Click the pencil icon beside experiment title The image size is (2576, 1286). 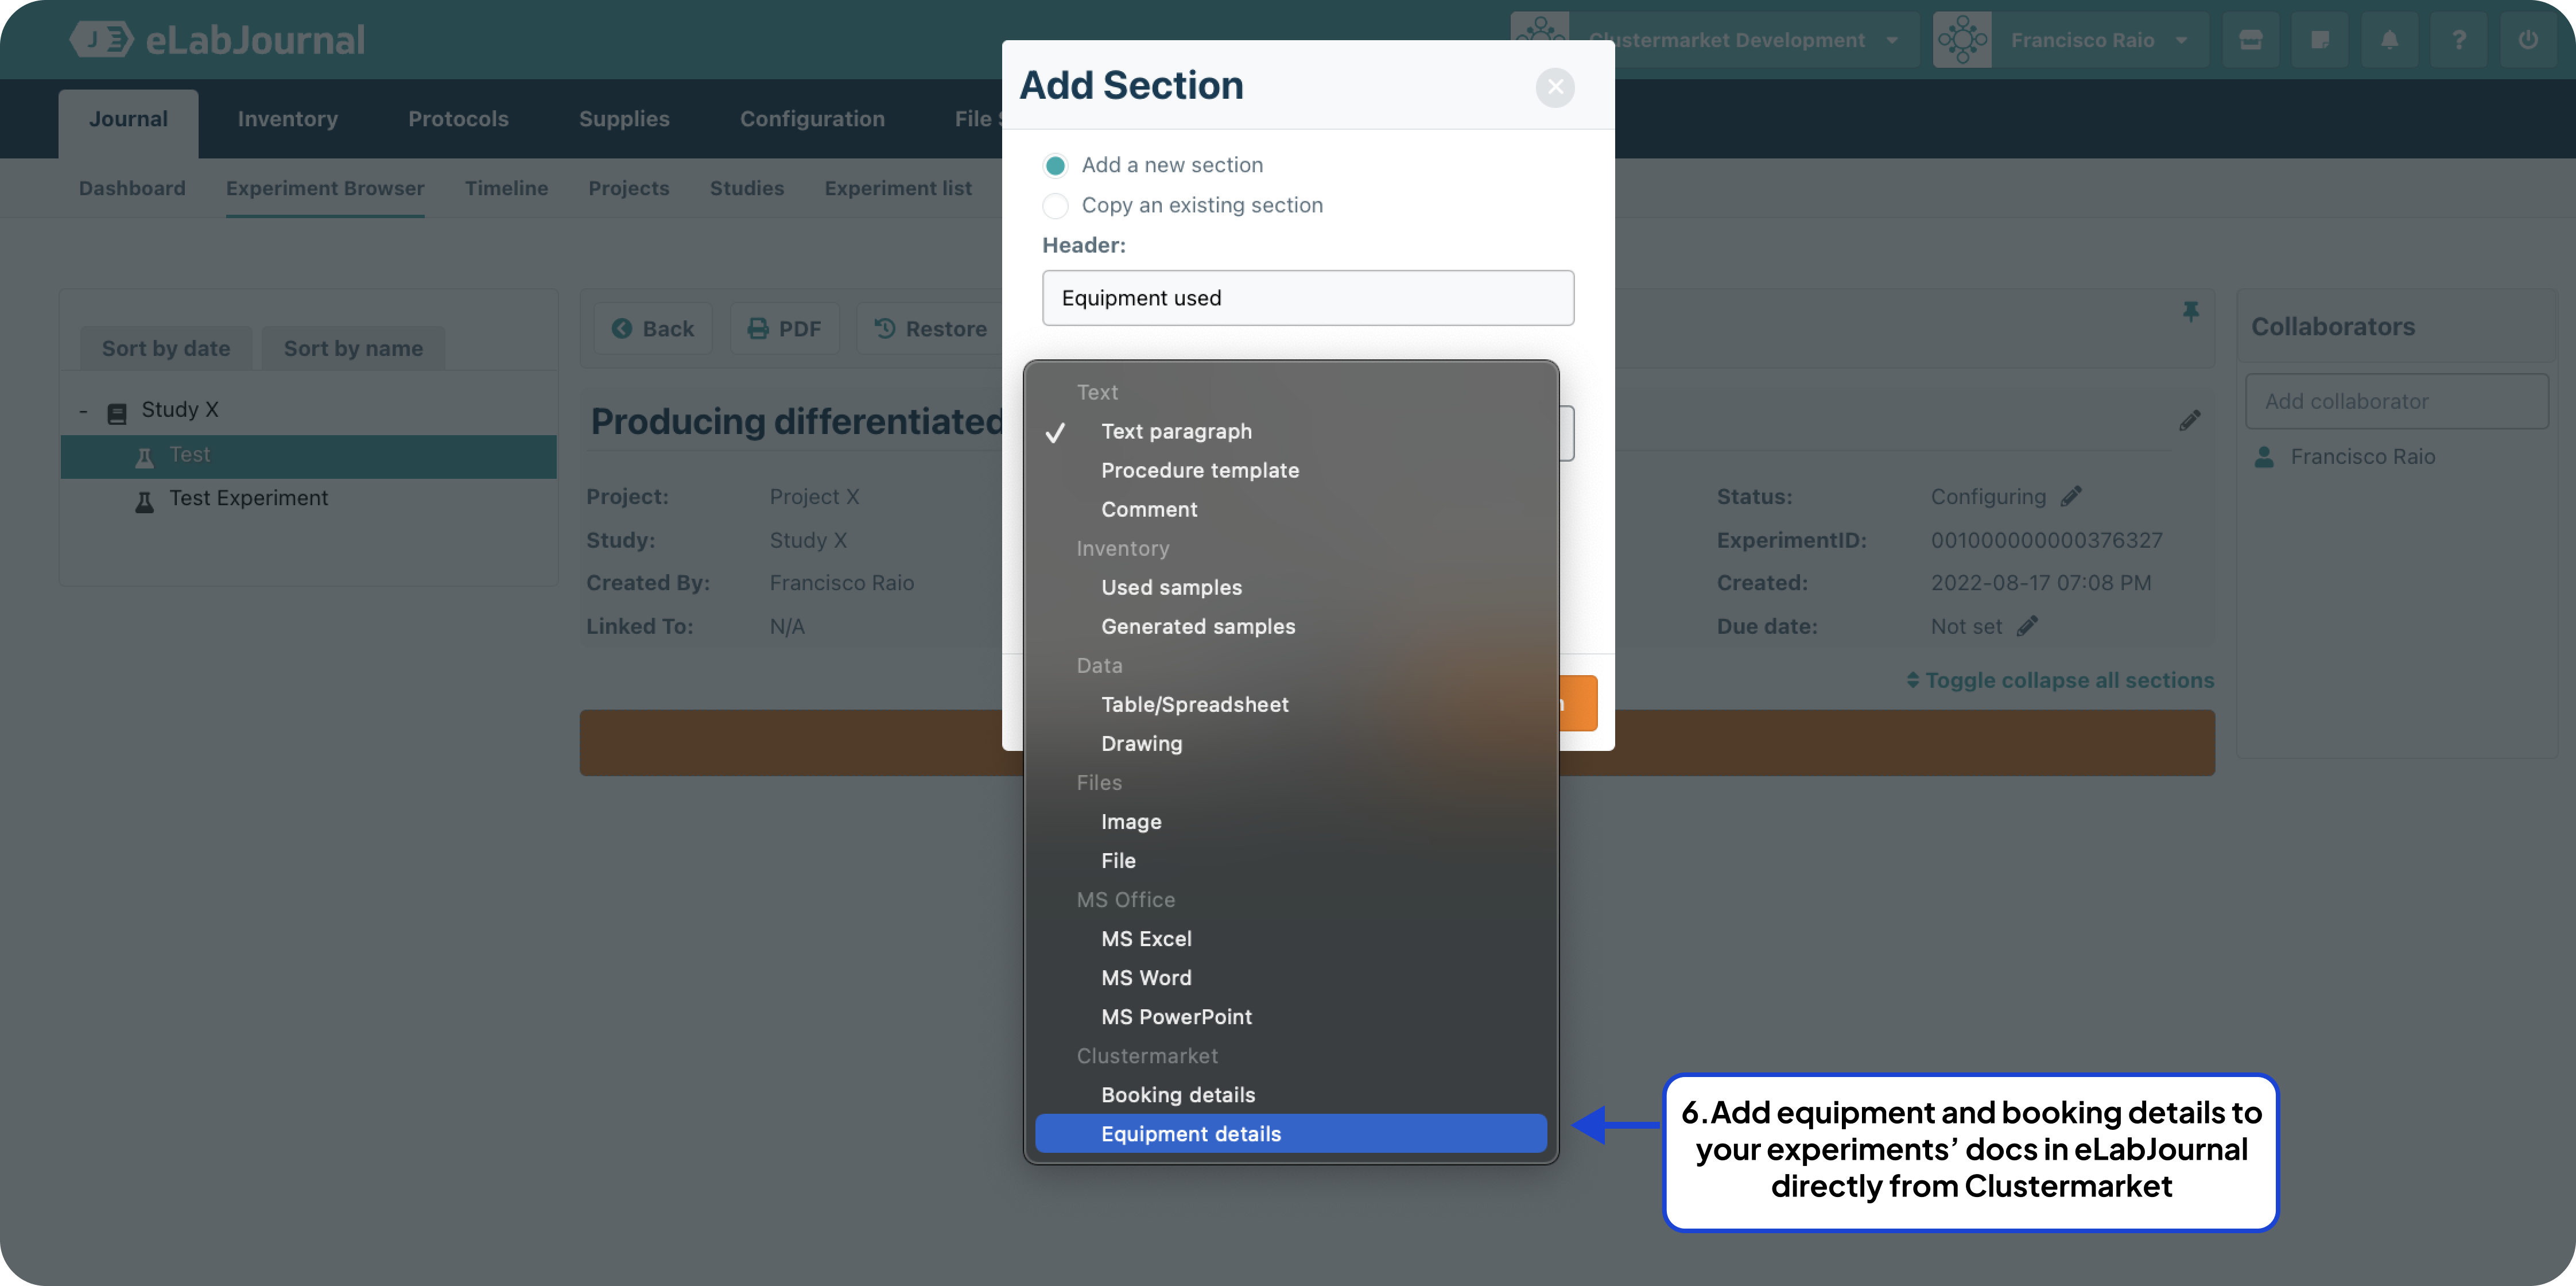click(x=2190, y=421)
